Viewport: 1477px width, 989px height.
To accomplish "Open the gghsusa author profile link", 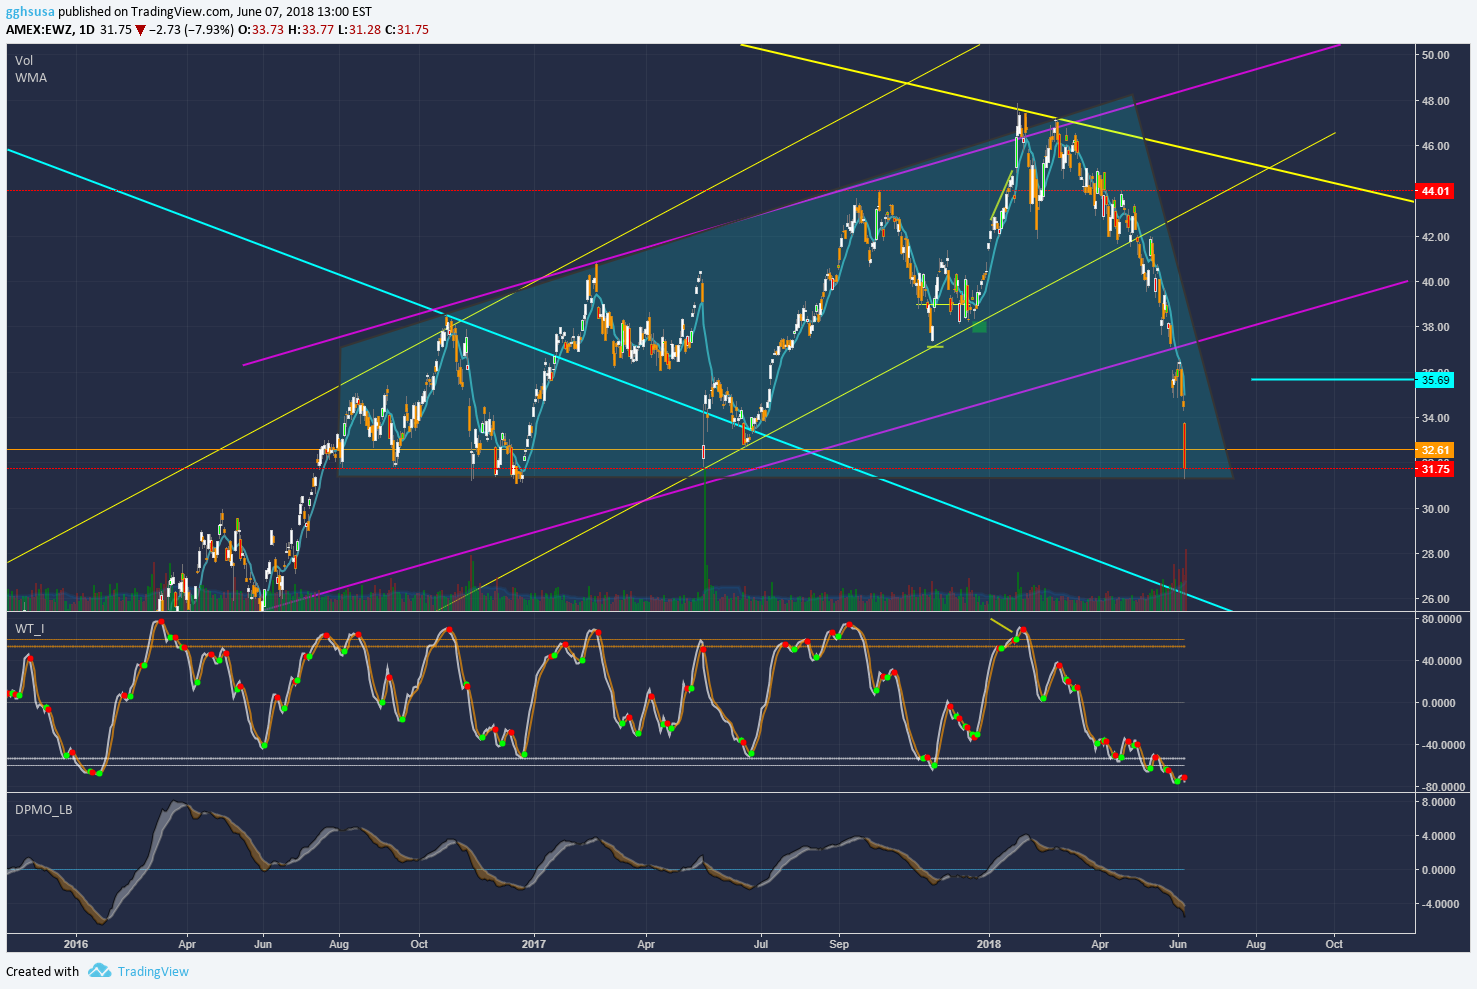I will (x=30, y=12).
